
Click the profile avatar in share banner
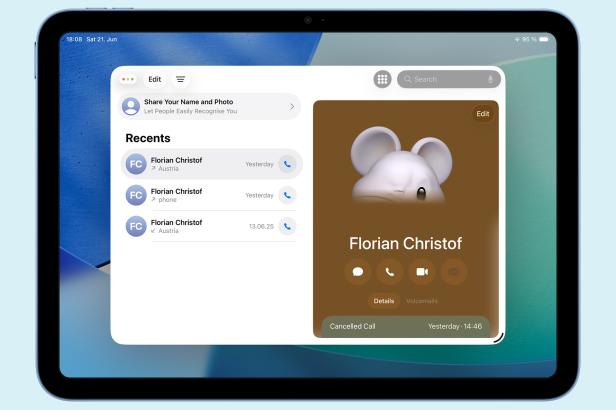(131, 106)
